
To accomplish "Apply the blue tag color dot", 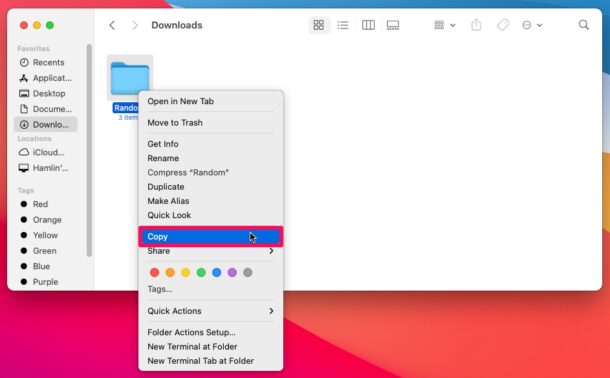I will (217, 273).
